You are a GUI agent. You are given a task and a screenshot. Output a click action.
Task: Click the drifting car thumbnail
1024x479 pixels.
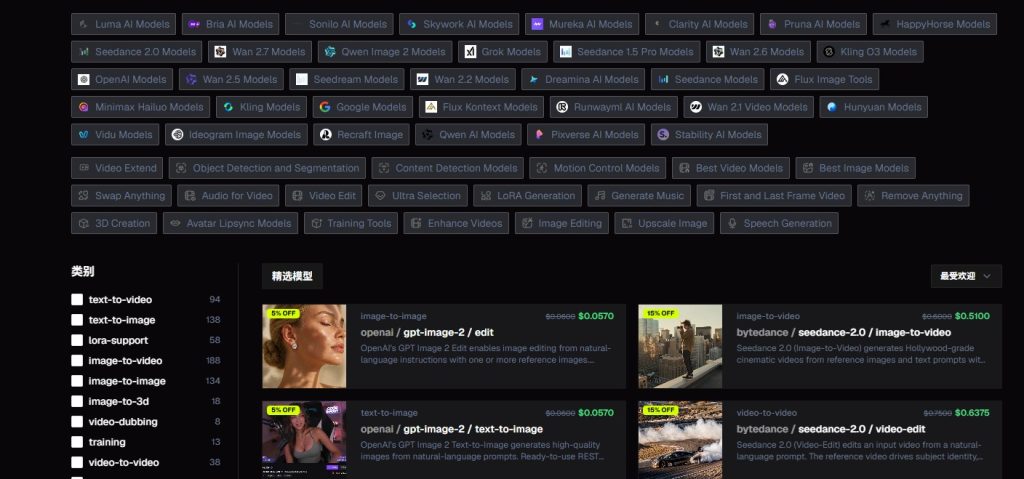coord(680,440)
